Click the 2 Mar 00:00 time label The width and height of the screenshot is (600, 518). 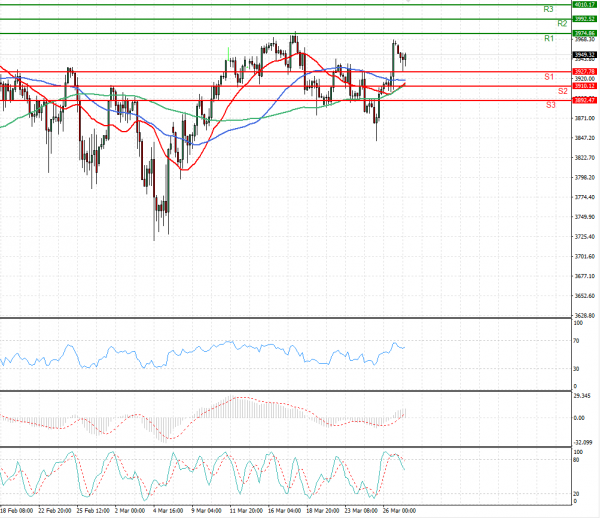pyautogui.click(x=130, y=510)
